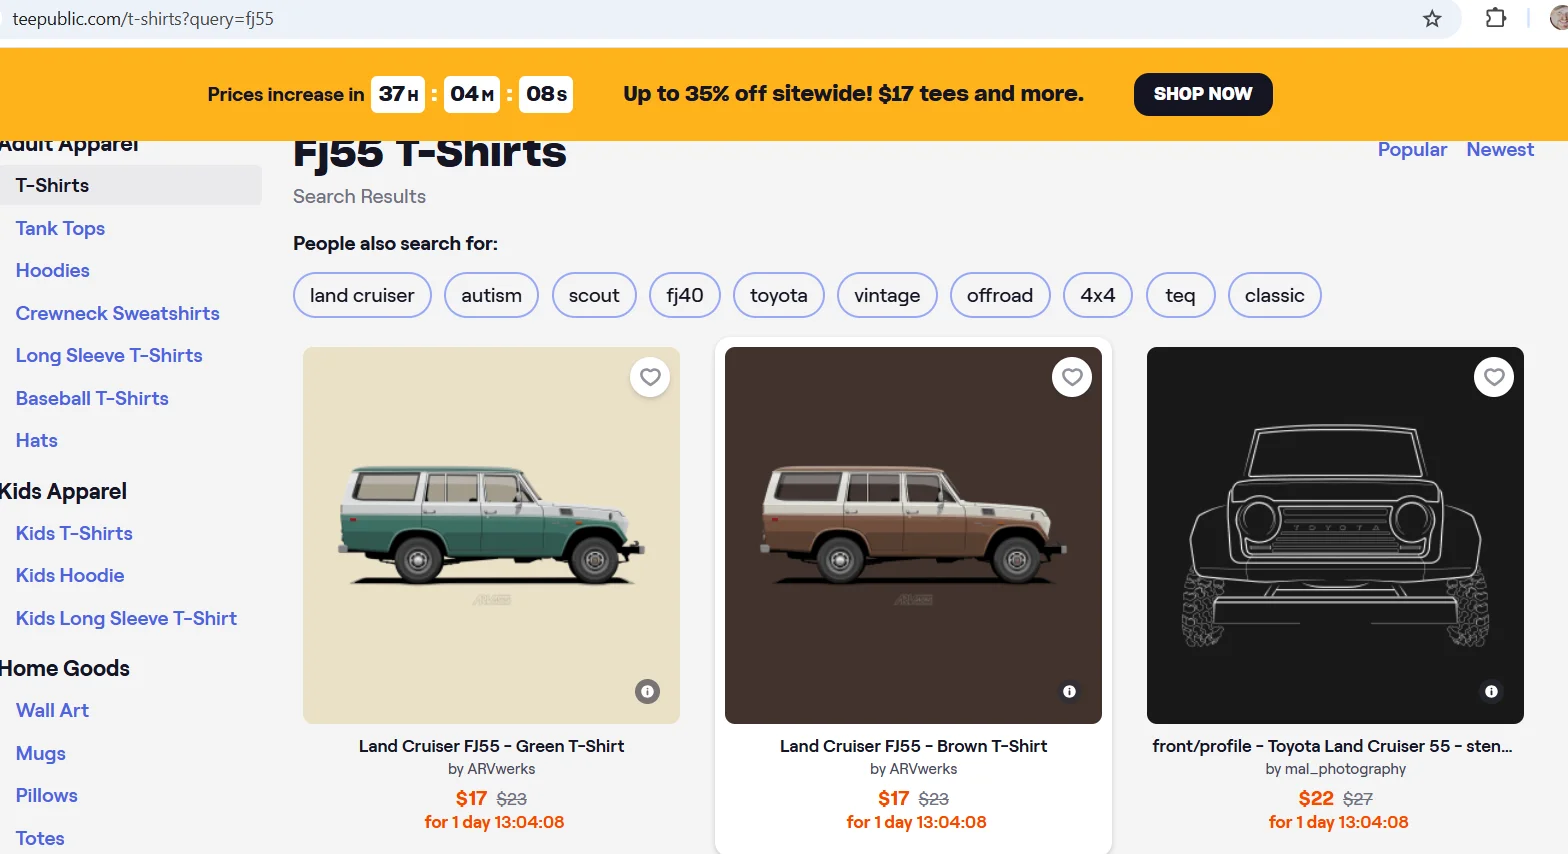The image size is (1568, 854).
Task: Open the Hats category
Action: [36, 440]
